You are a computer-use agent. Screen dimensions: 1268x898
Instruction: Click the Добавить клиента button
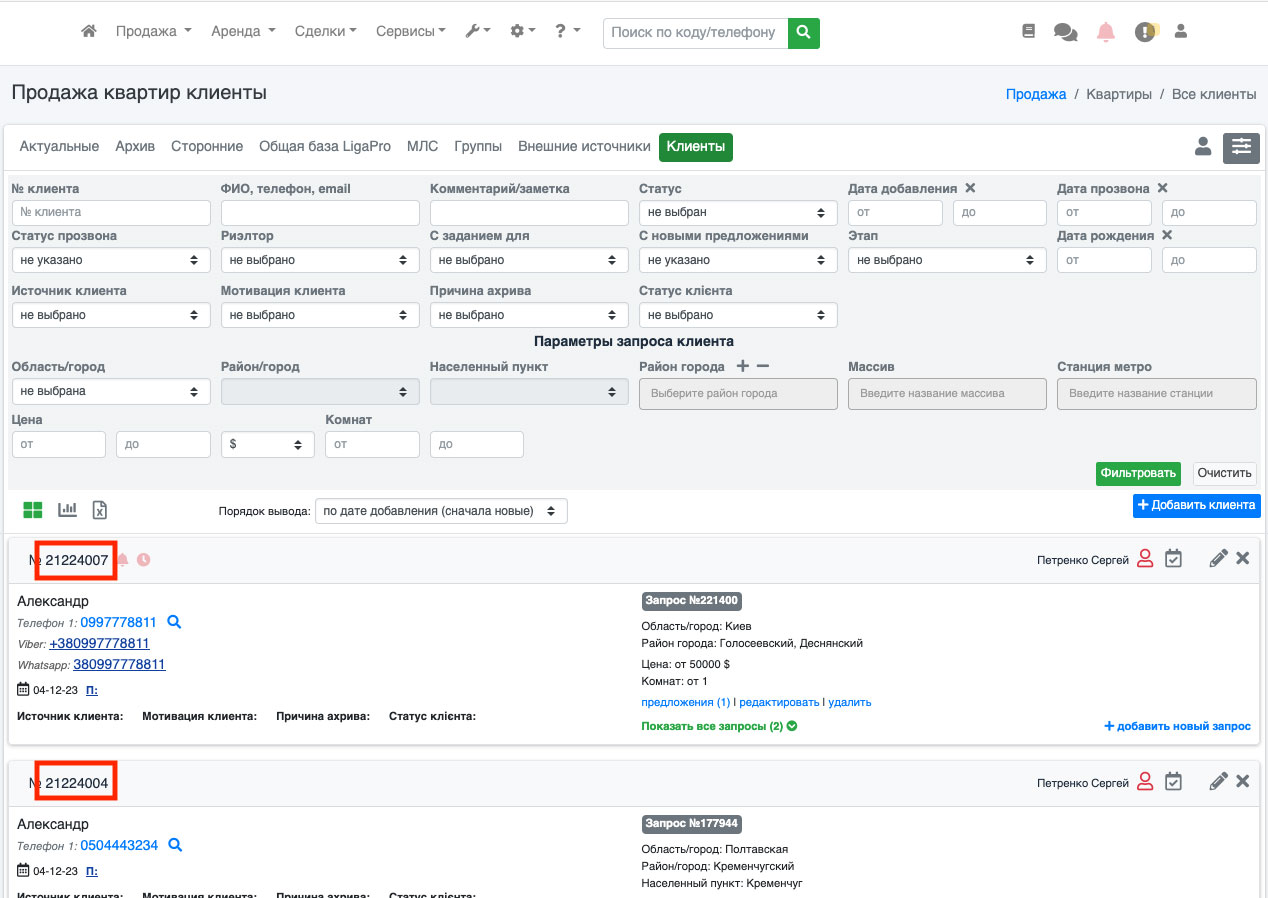[1196, 505]
